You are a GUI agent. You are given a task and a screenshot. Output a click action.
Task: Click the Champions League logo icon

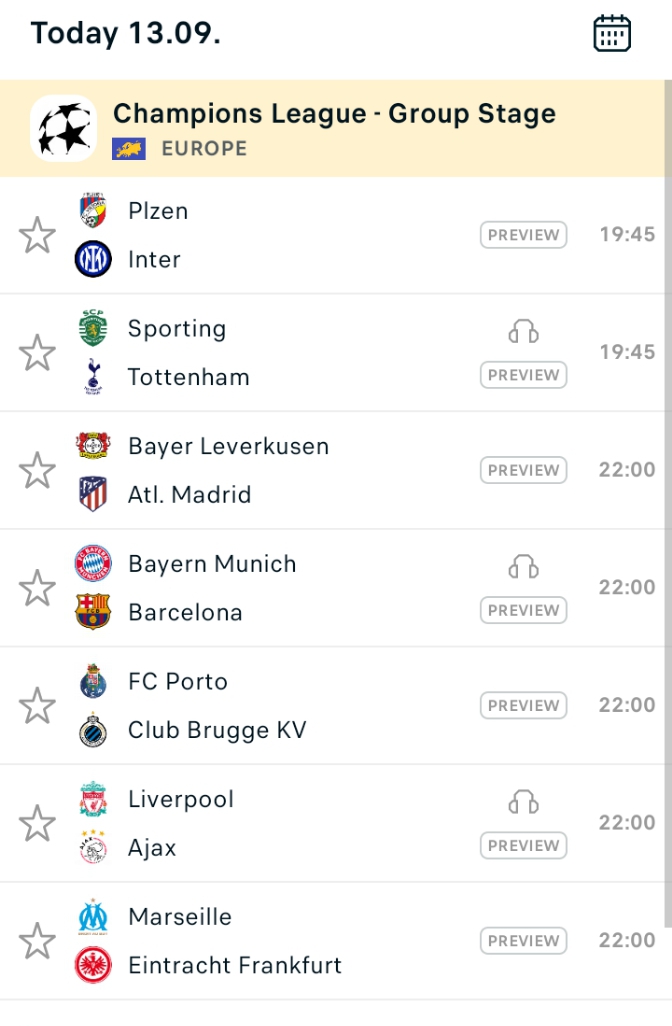[x=63, y=129]
